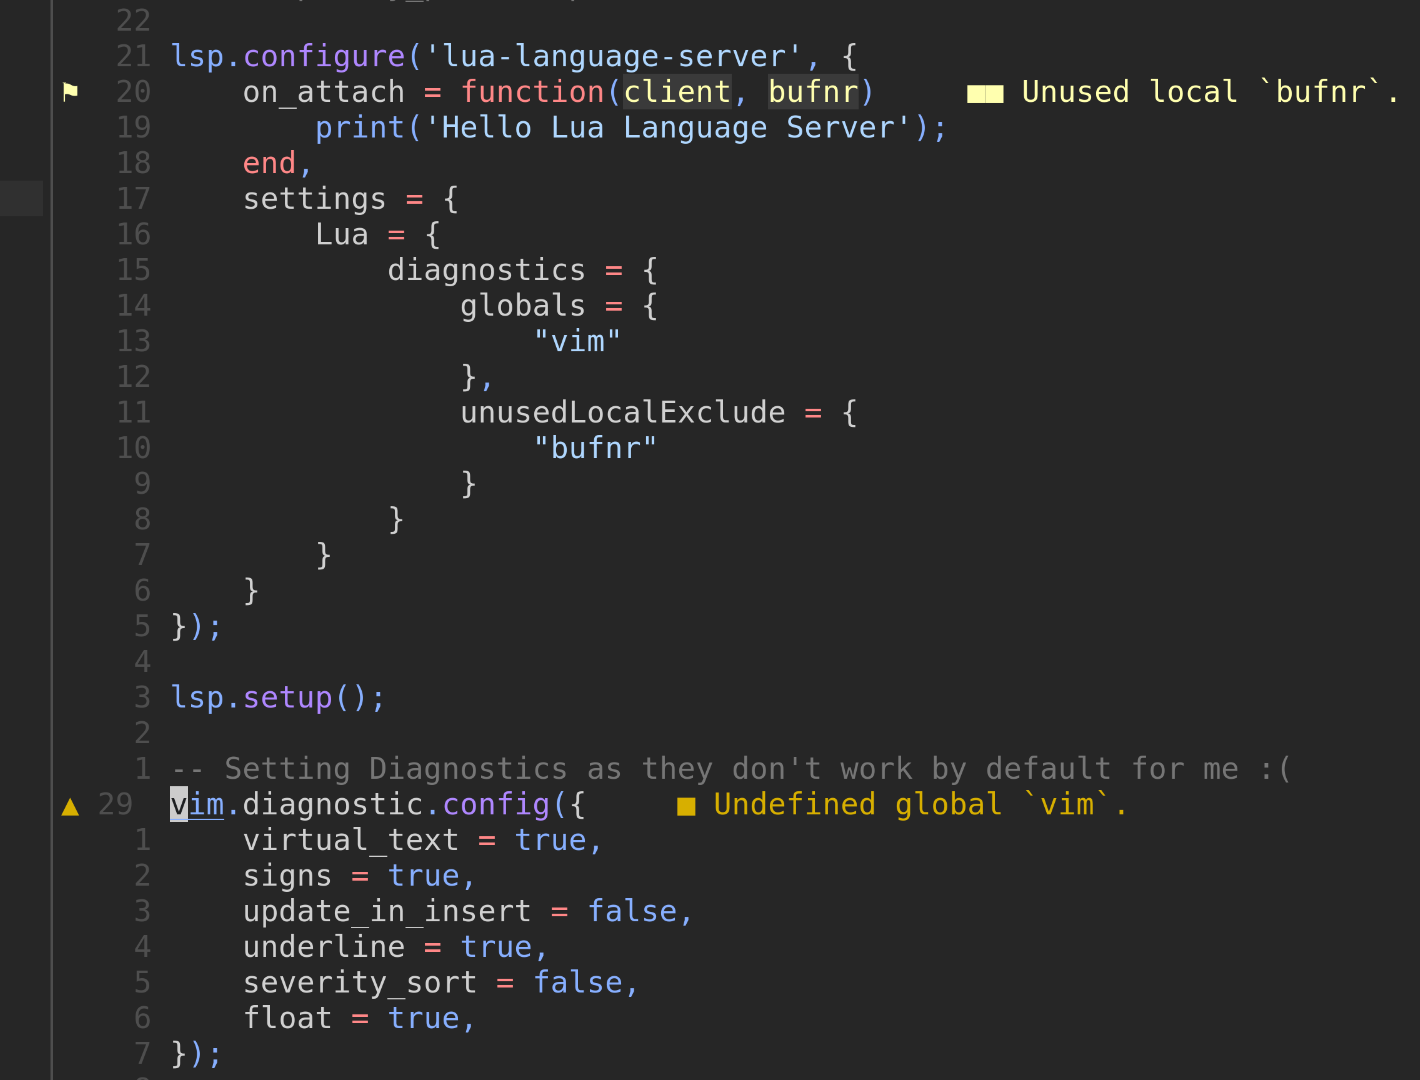Click the flag sign beside line 20

pos(70,91)
